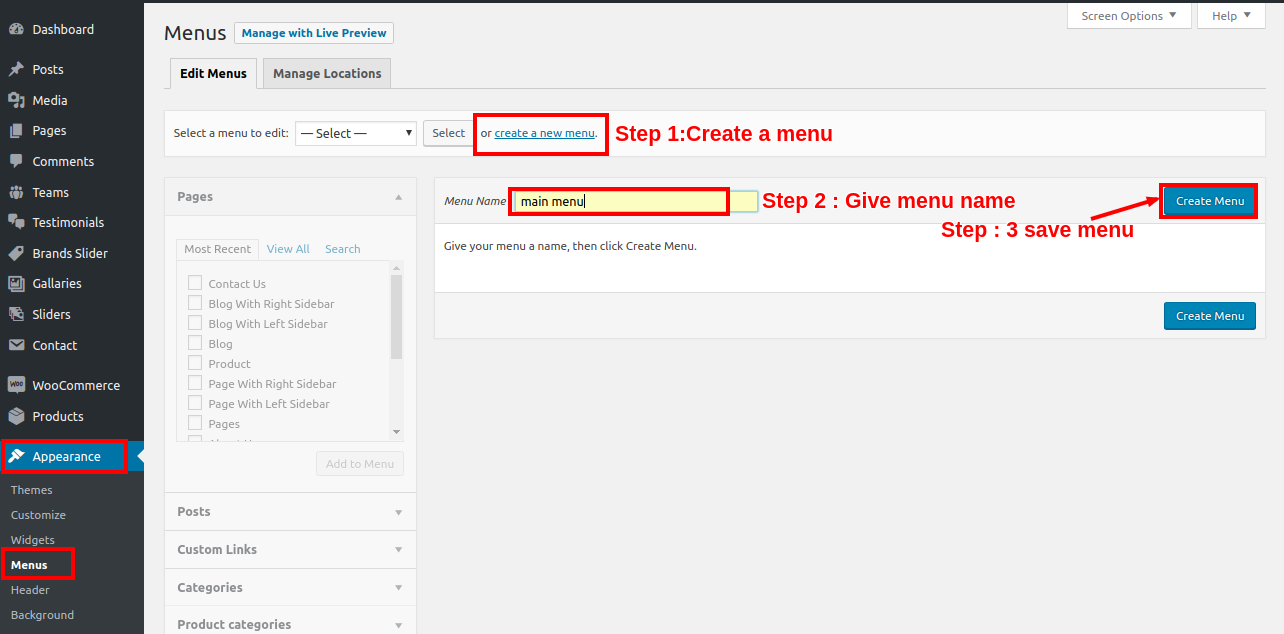
Task: Open Widgets under Appearance
Action: (x=33, y=540)
